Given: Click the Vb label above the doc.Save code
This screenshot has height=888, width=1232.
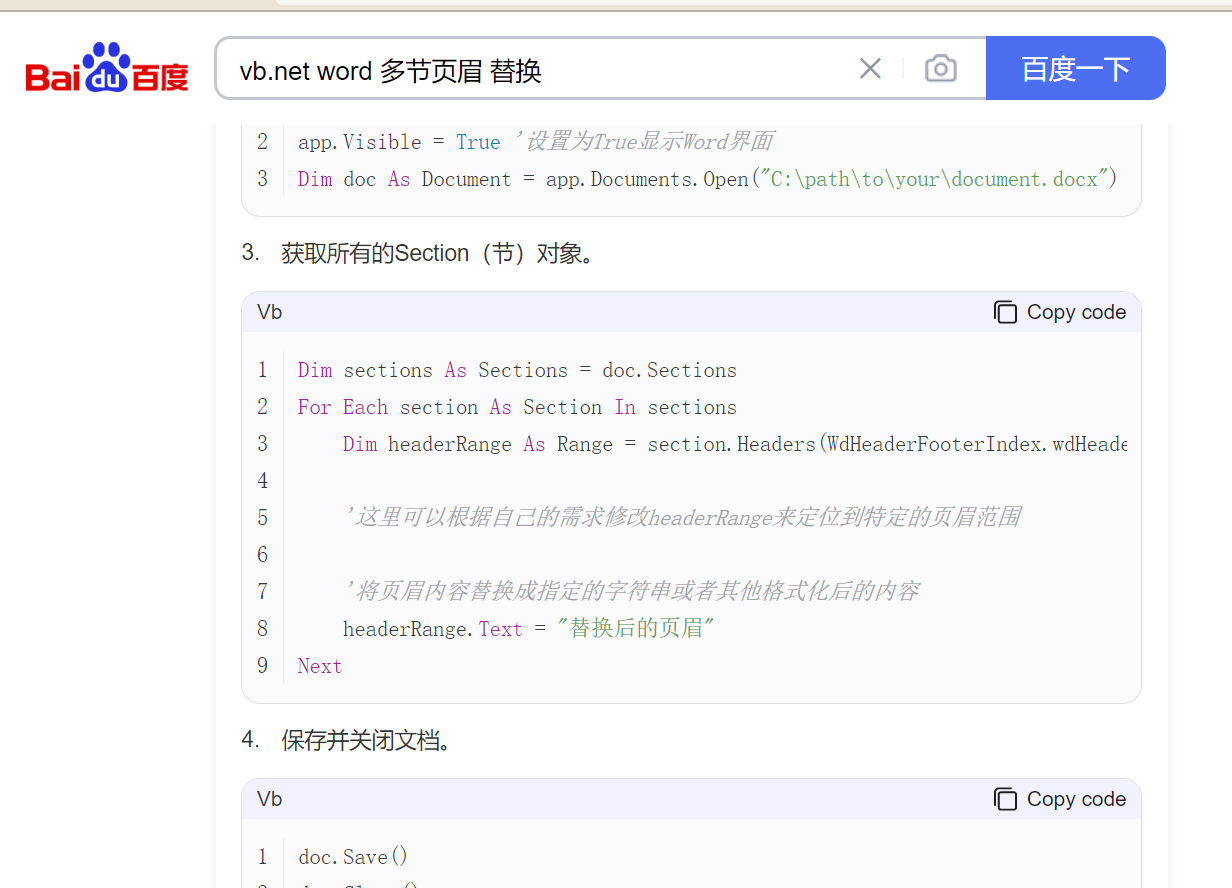Looking at the screenshot, I should tap(270, 799).
